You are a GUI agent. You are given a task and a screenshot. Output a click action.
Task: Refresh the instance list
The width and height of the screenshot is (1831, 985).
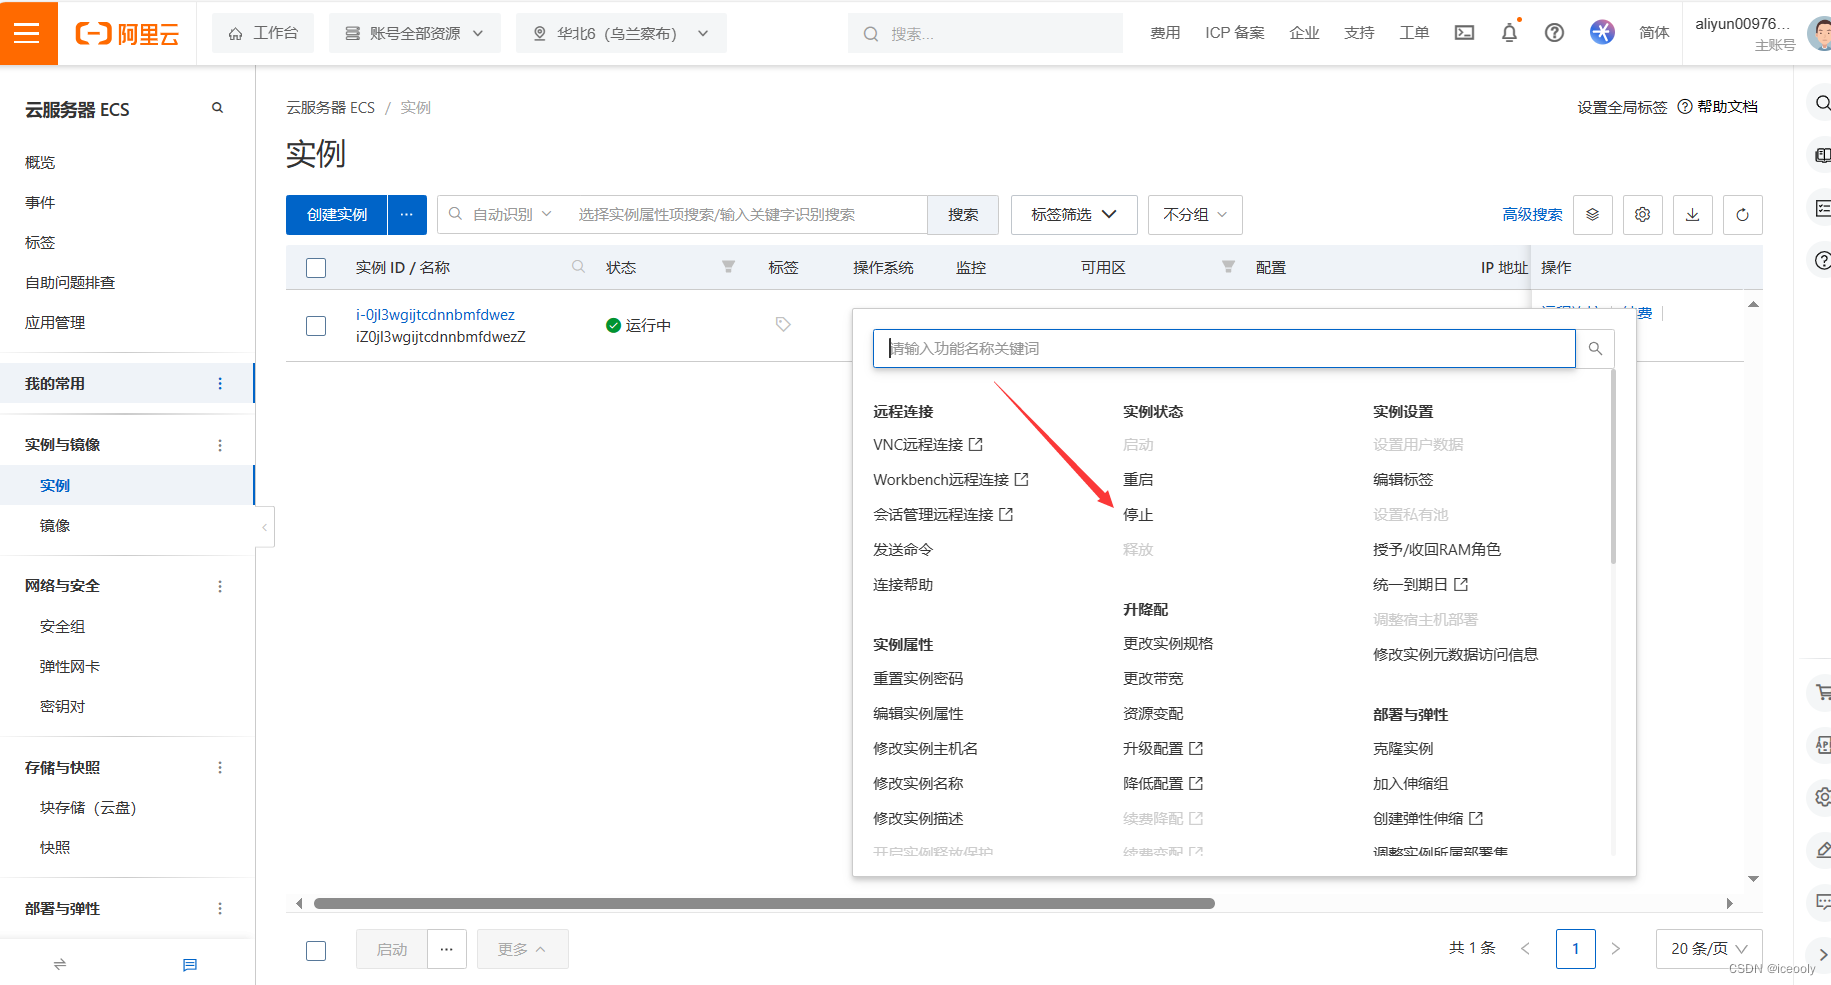[x=1743, y=215]
